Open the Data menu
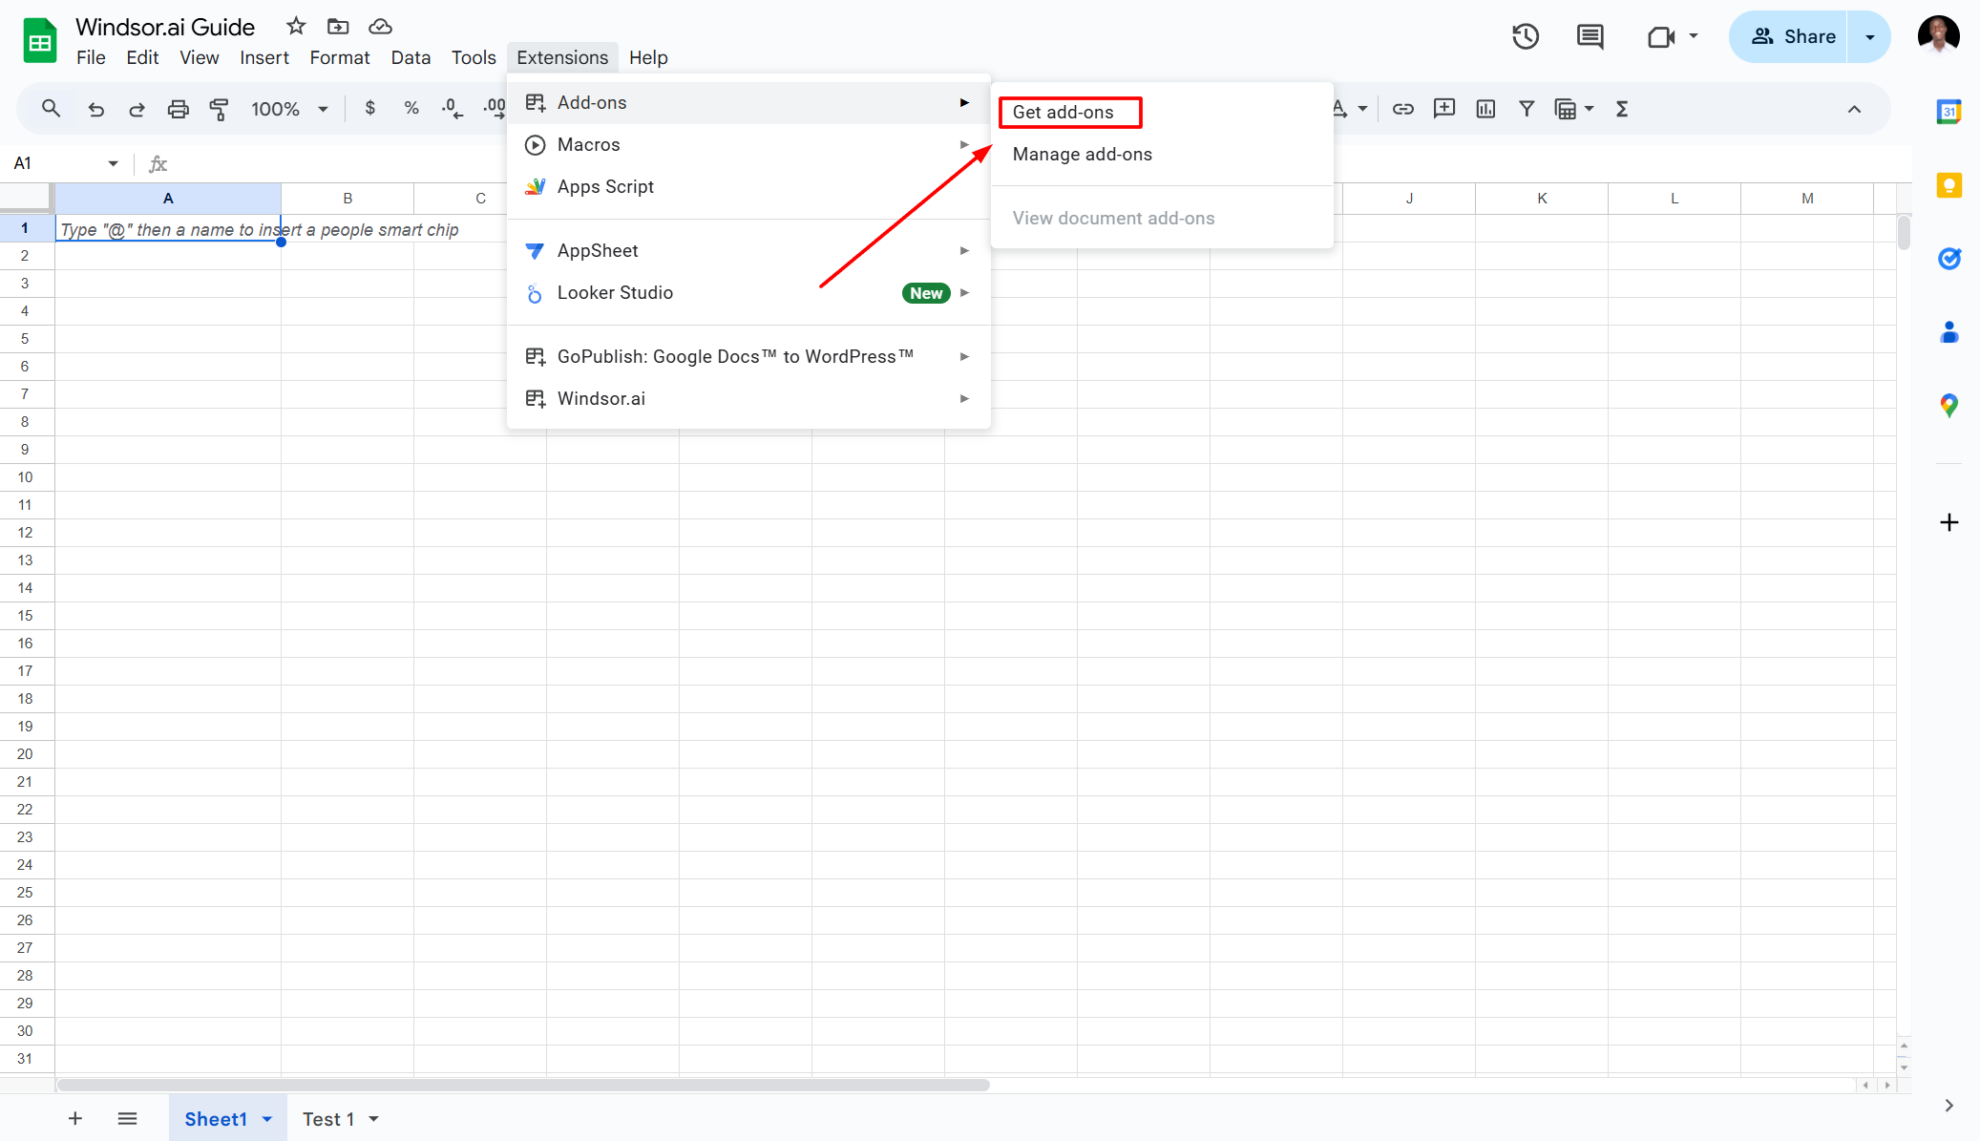1980x1141 pixels. point(410,57)
